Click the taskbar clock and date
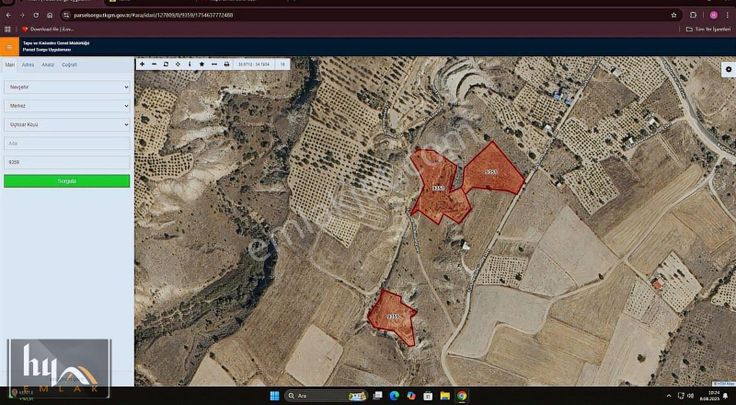 click(x=708, y=396)
